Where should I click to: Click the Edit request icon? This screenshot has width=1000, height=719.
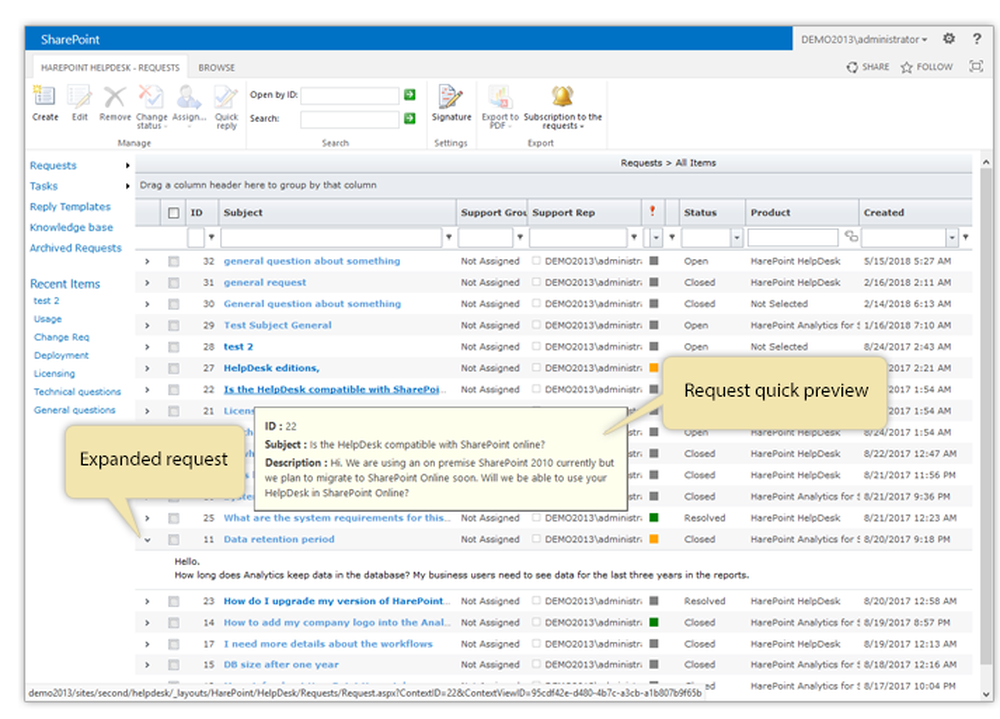[80, 96]
